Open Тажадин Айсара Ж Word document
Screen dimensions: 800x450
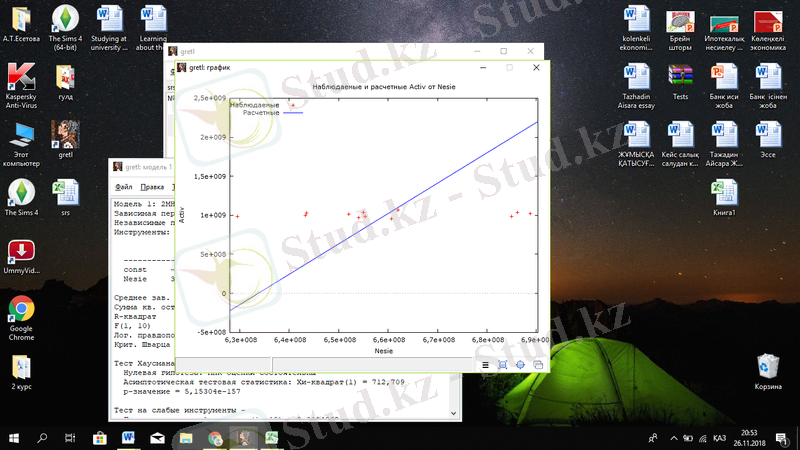[724, 144]
